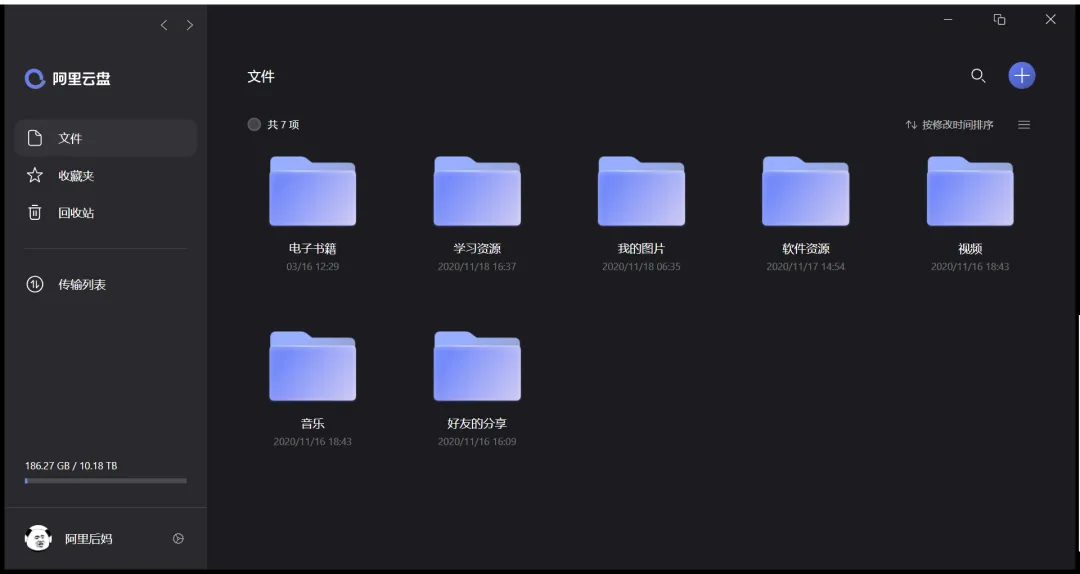Click the date 2020/11/16 16:09

[x=477, y=442]
